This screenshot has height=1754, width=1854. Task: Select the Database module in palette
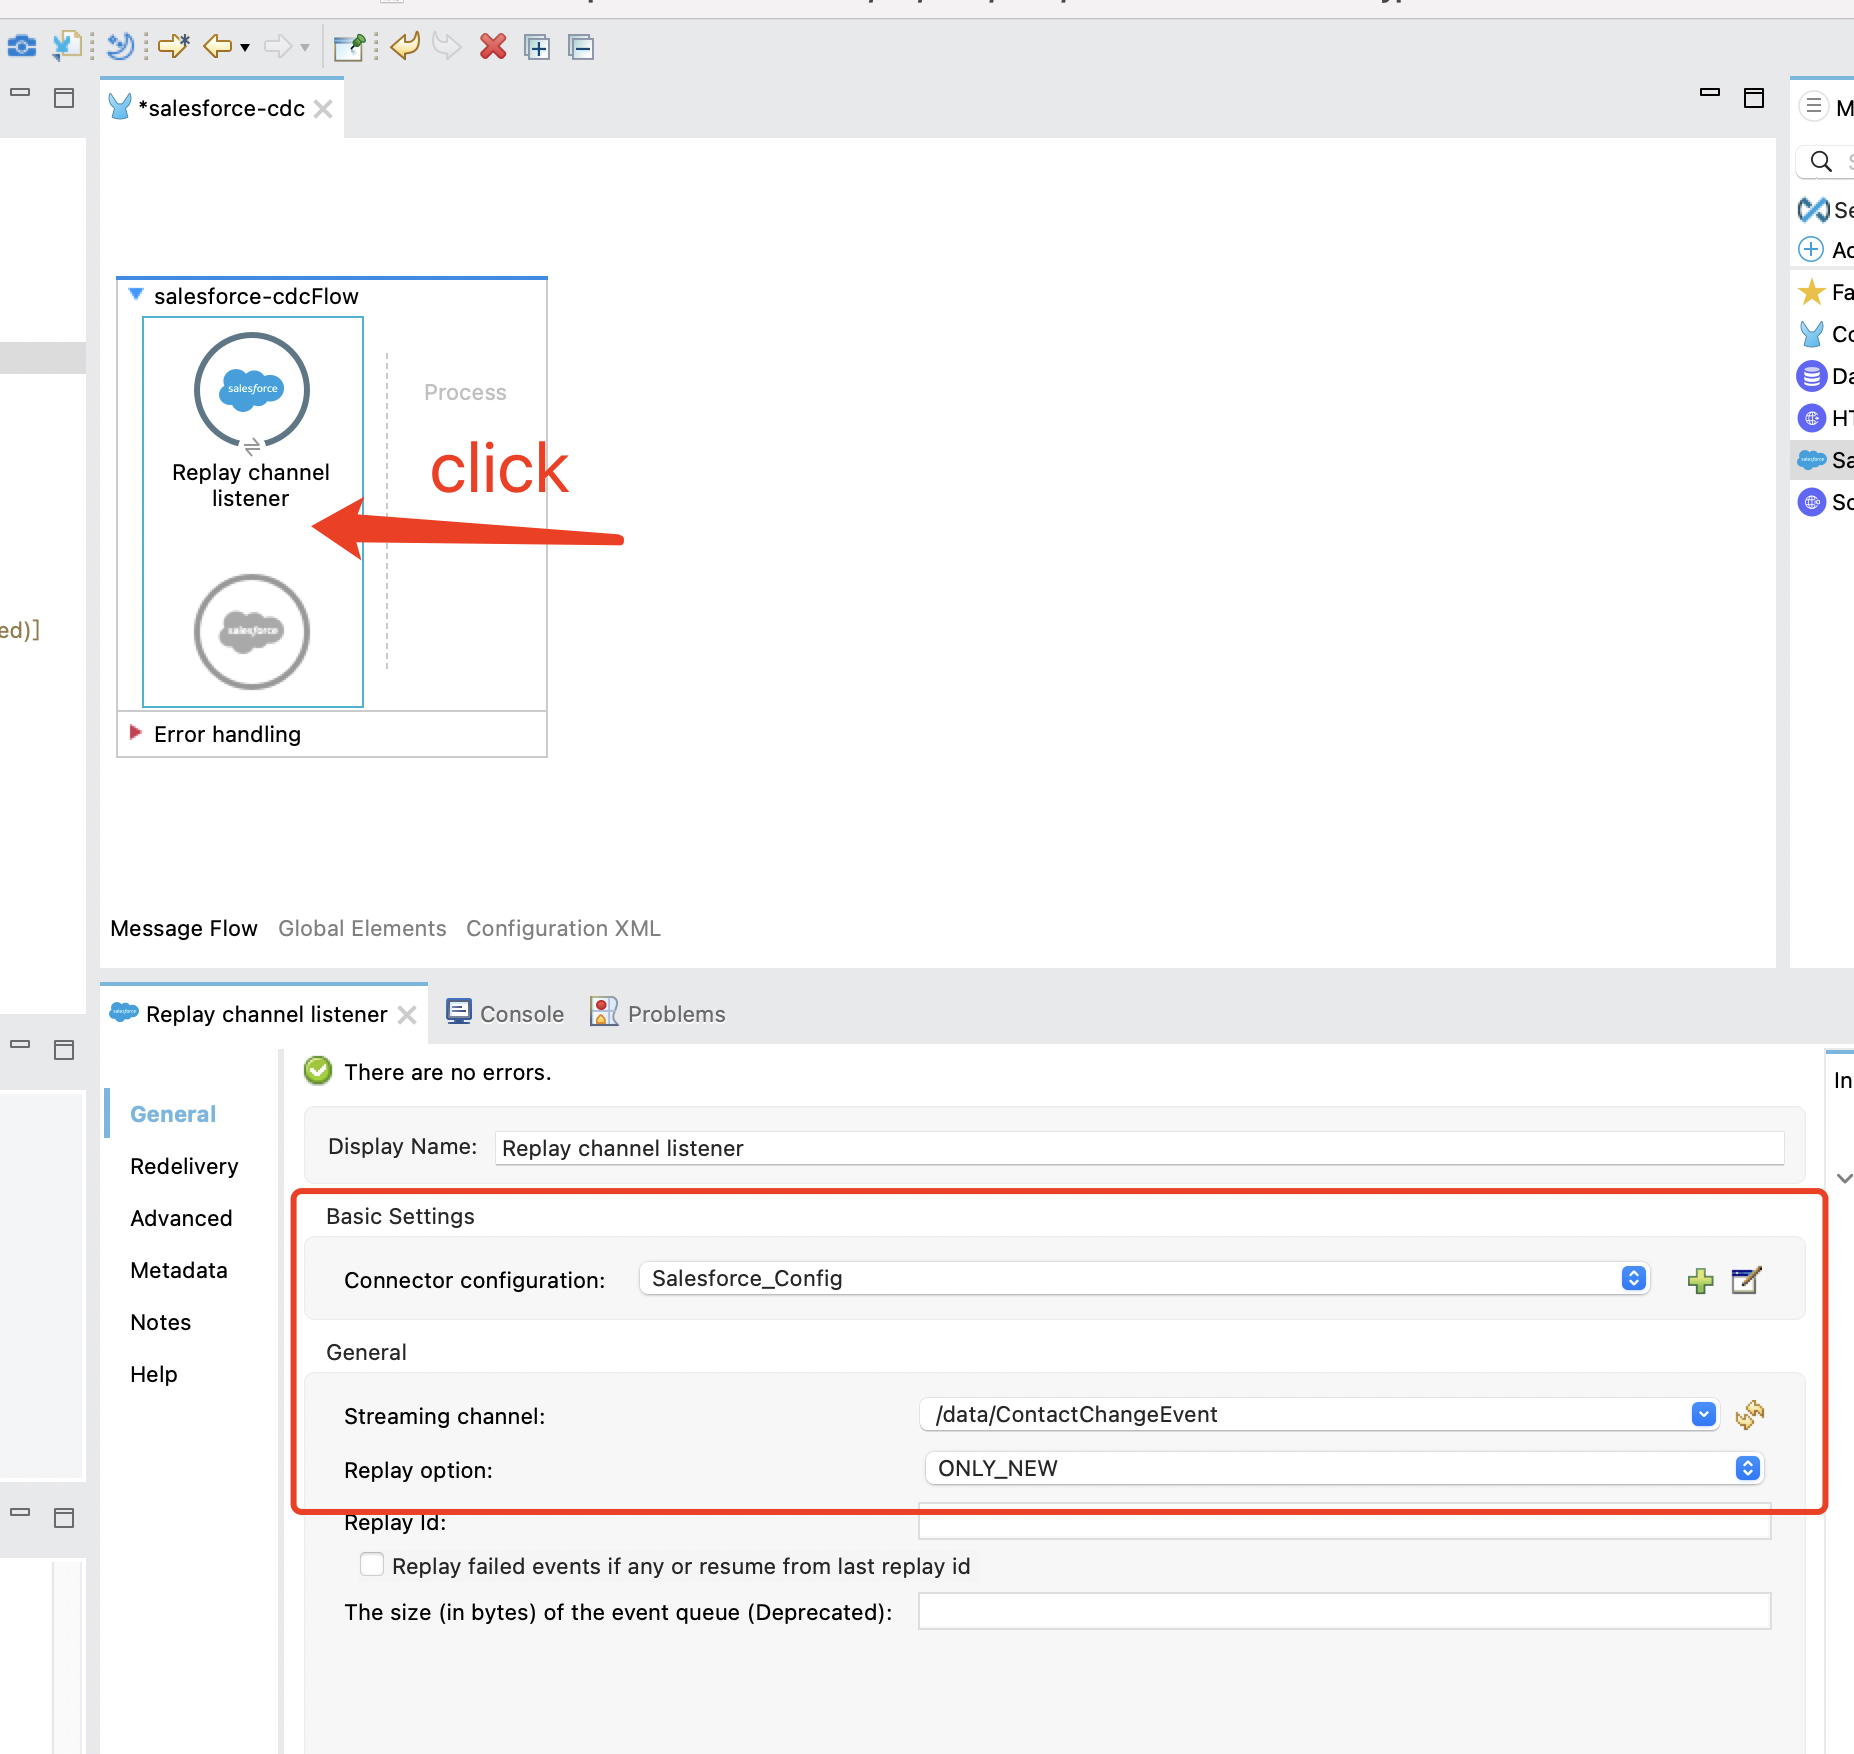pyautogui.click(x=1811, y=376)
